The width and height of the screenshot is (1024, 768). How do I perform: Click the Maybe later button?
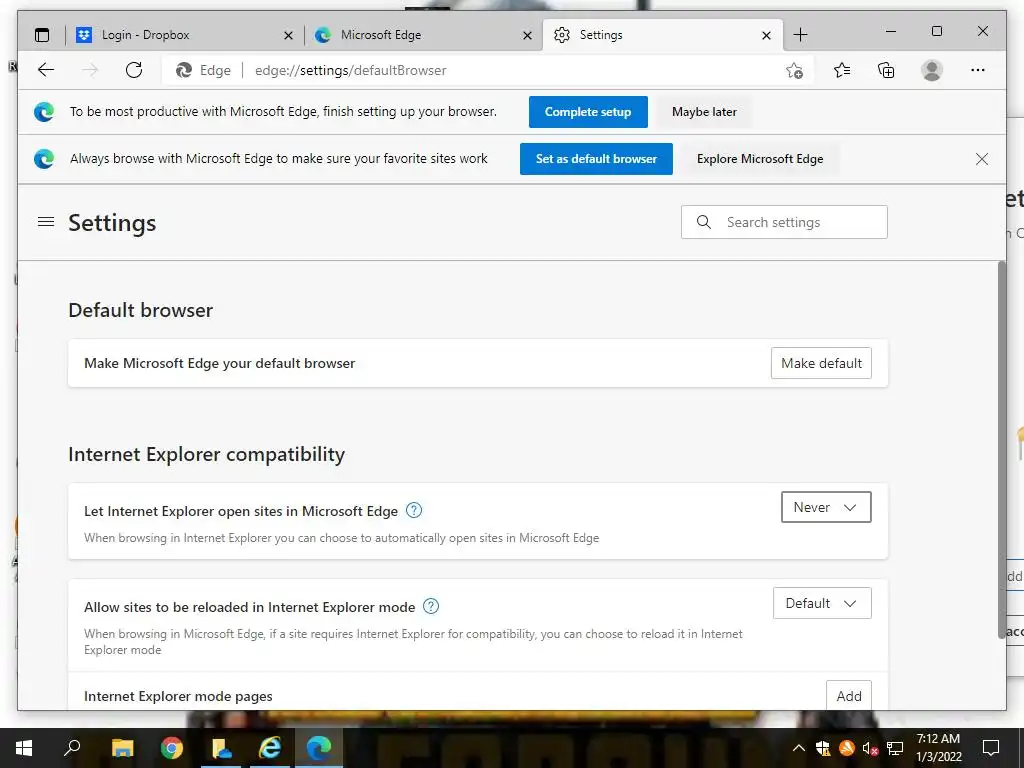(x=704, y=112)
